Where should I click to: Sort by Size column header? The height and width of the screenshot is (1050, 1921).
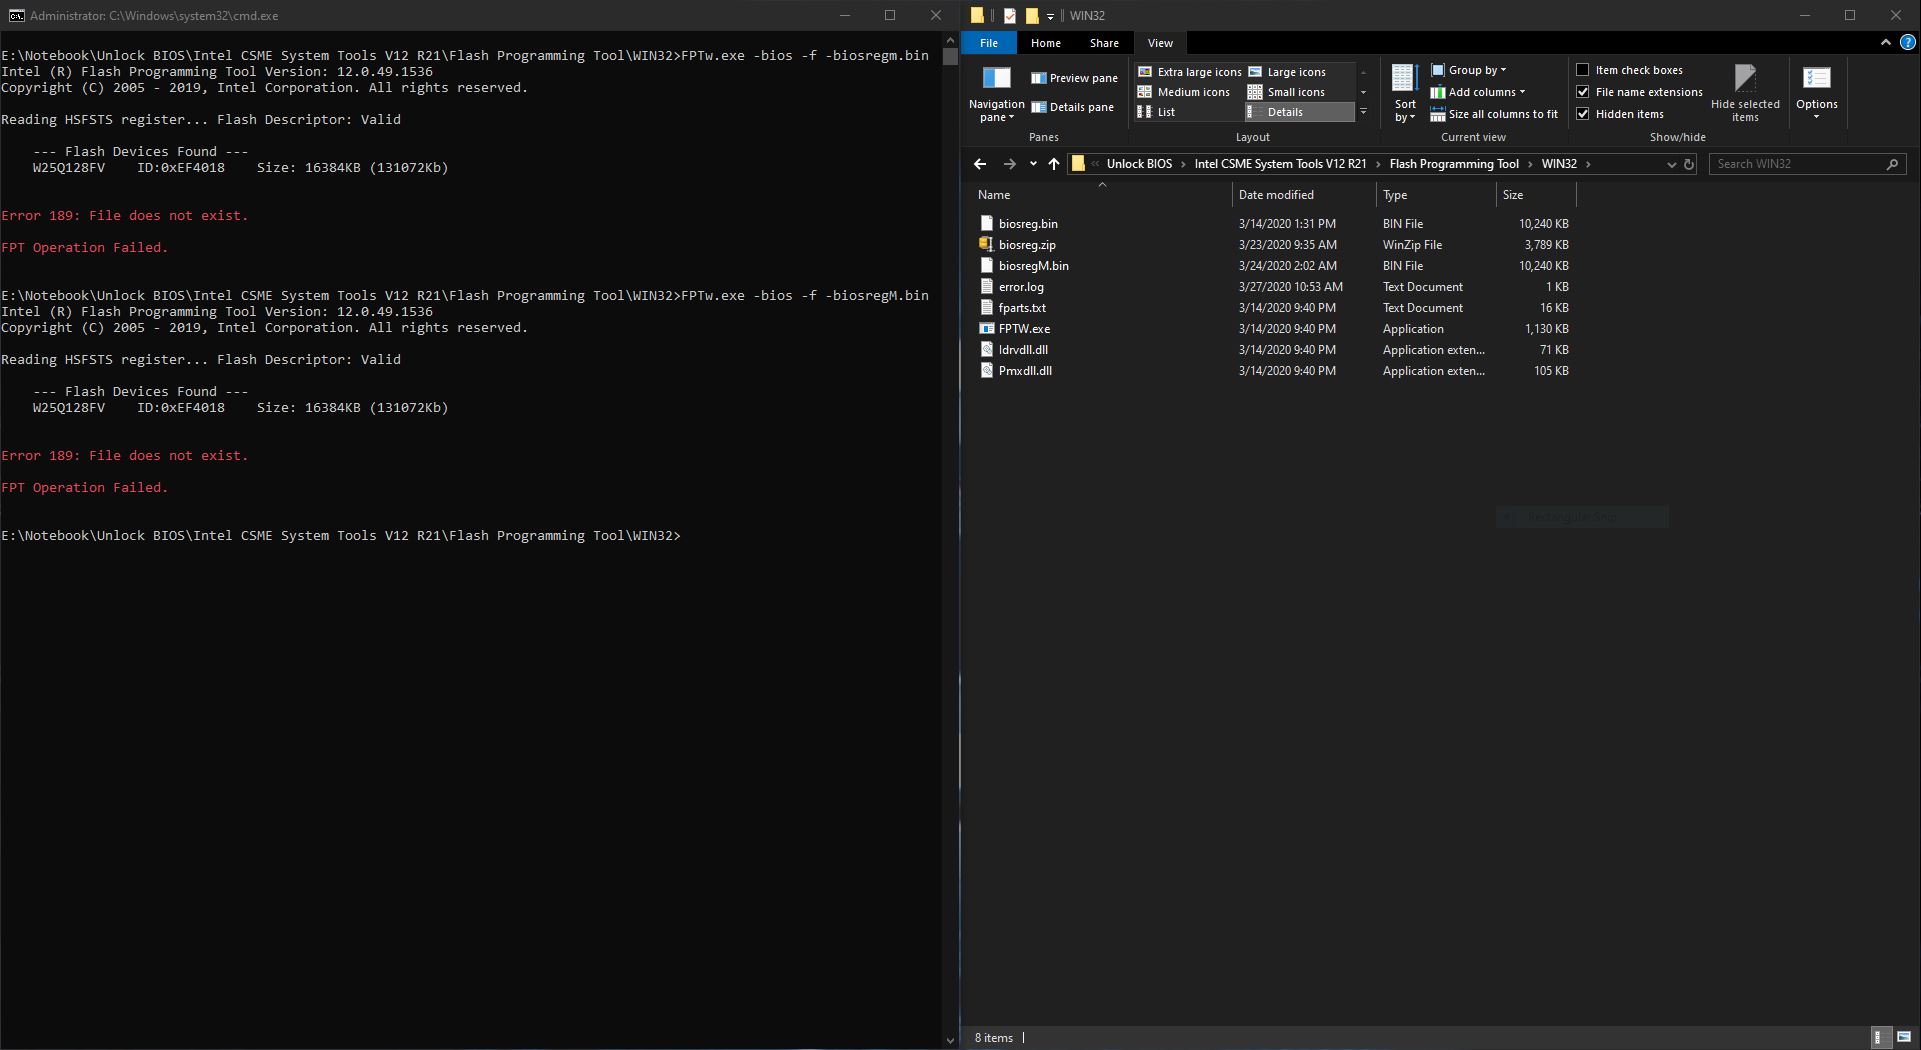[1536, 195]
